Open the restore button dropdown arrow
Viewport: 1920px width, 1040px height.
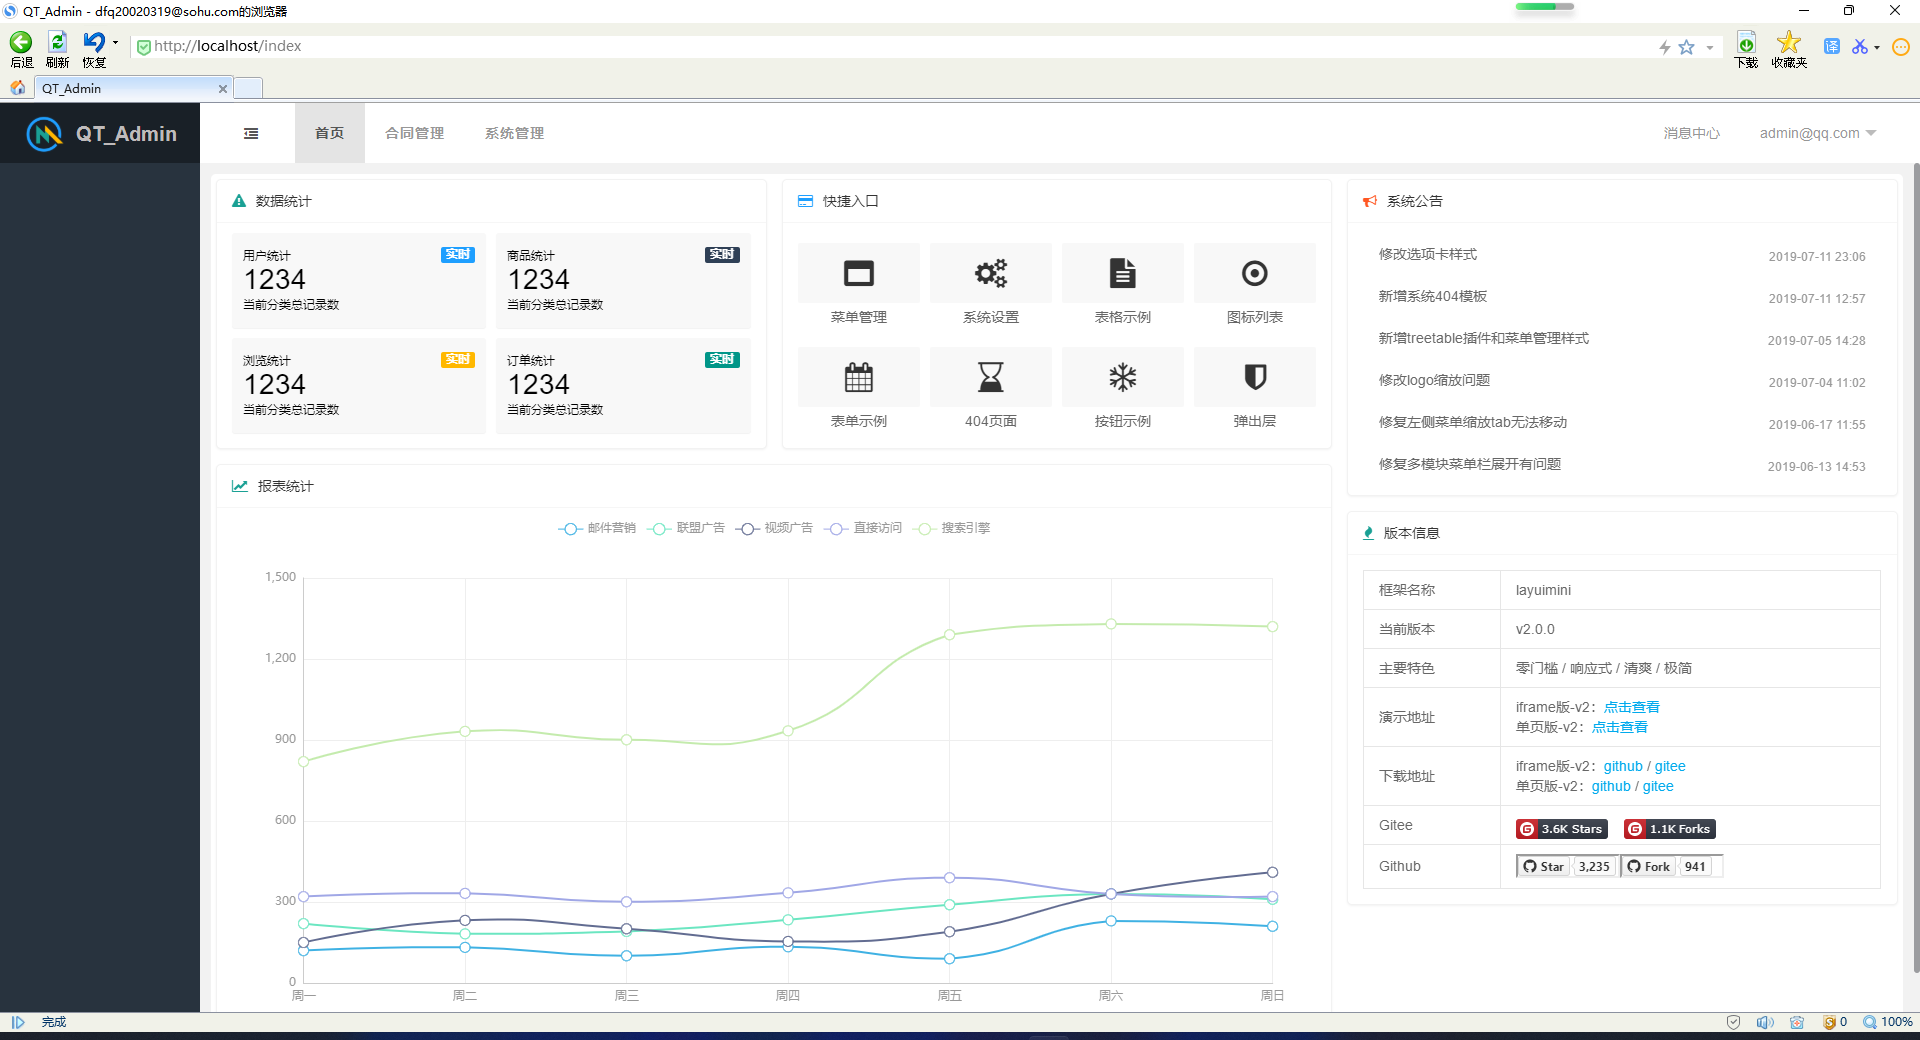[115, 43]
